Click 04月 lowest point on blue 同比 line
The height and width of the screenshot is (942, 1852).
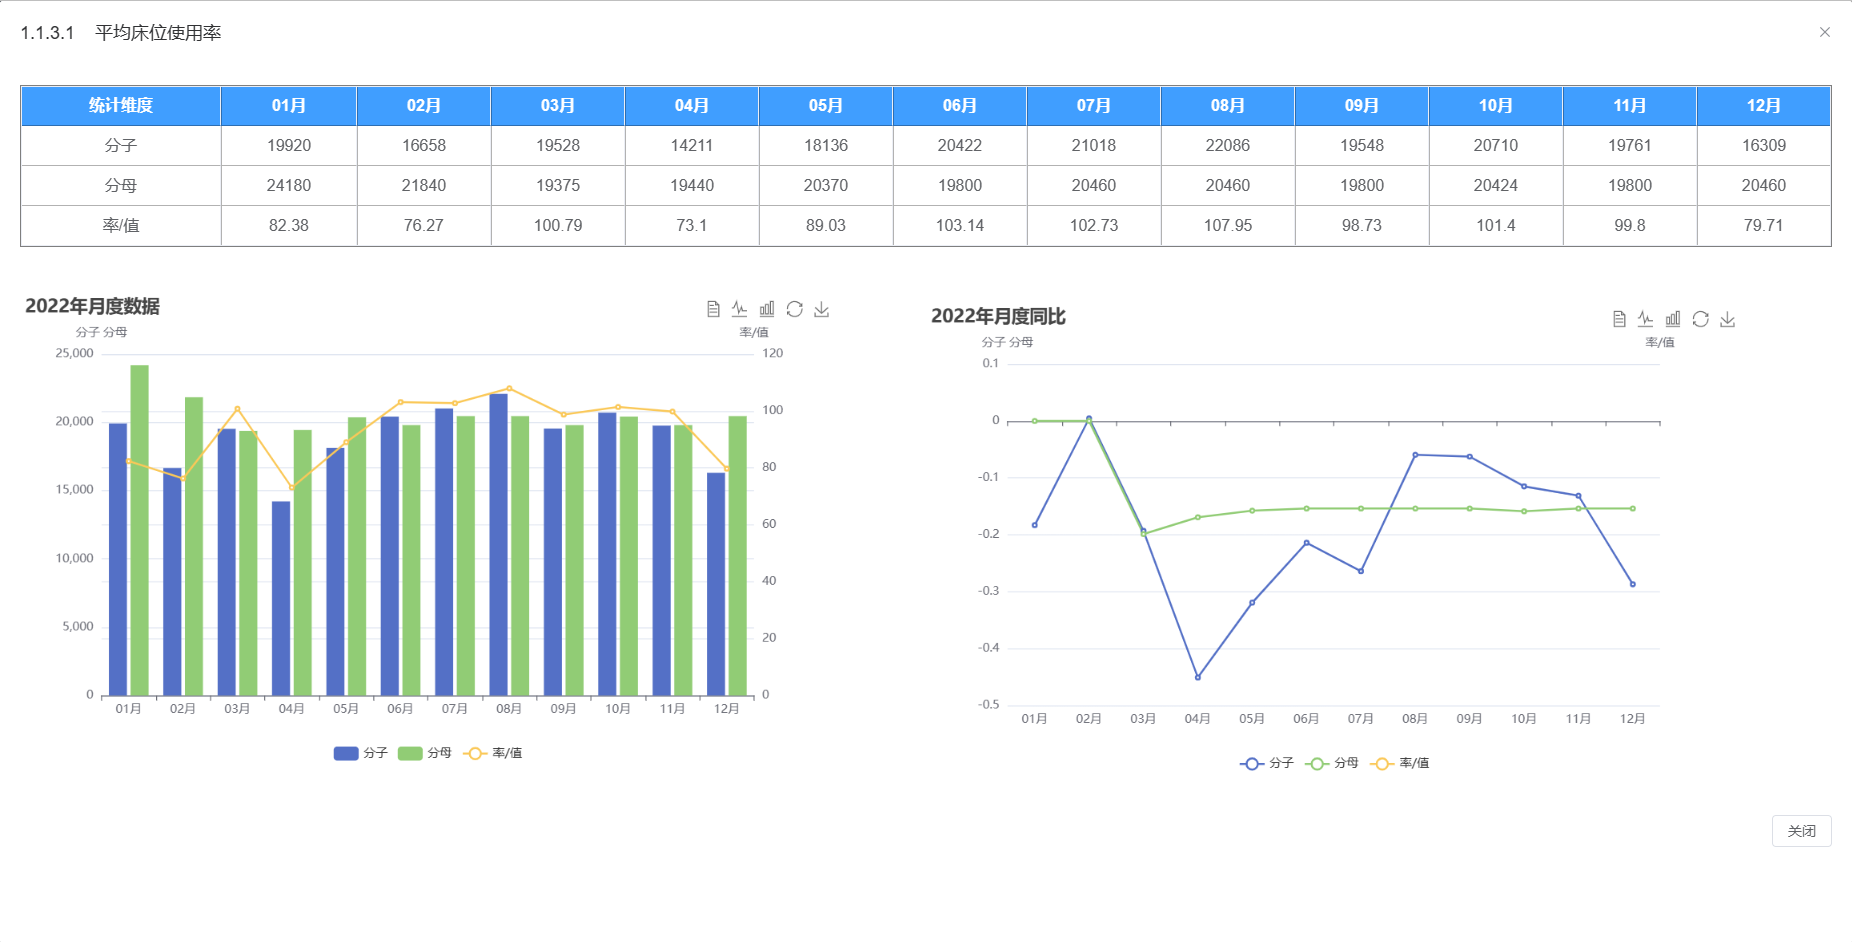point(1198,677)
